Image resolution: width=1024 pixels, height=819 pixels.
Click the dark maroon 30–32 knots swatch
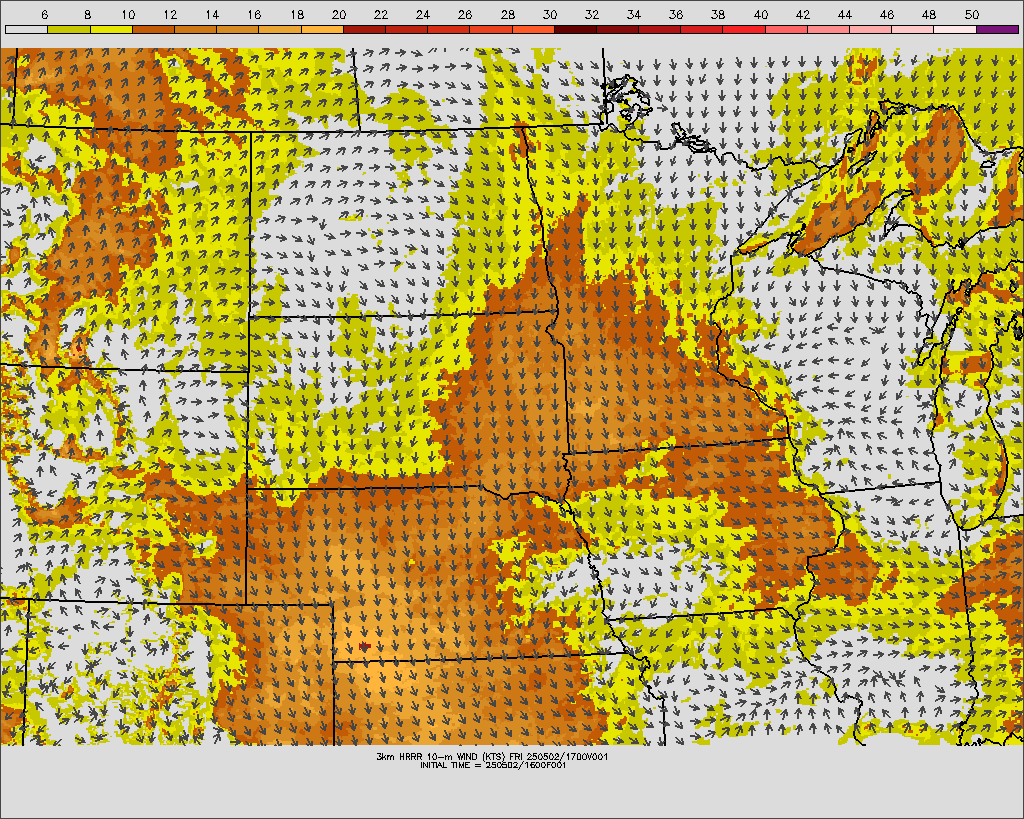point(575,29)
